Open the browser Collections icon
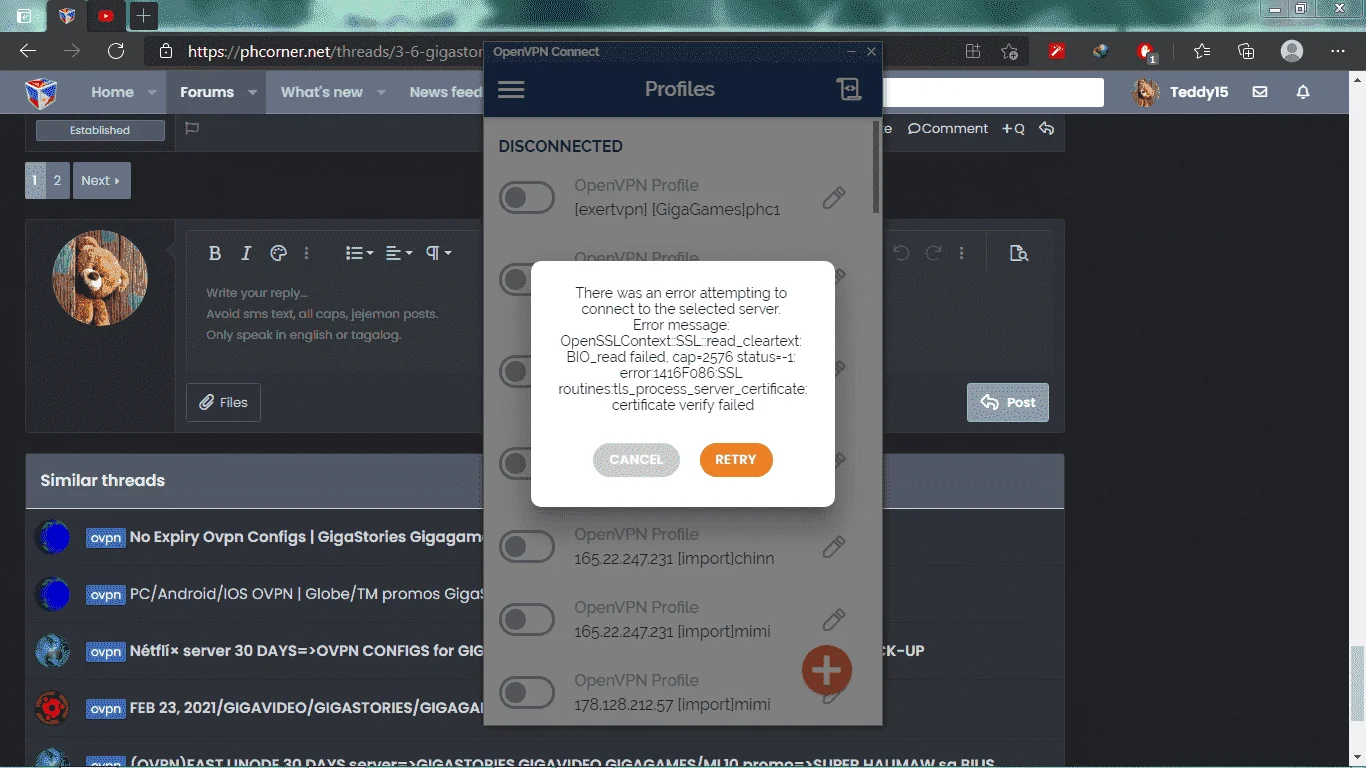The image size is (1366, 768). tap(1246, 51)
